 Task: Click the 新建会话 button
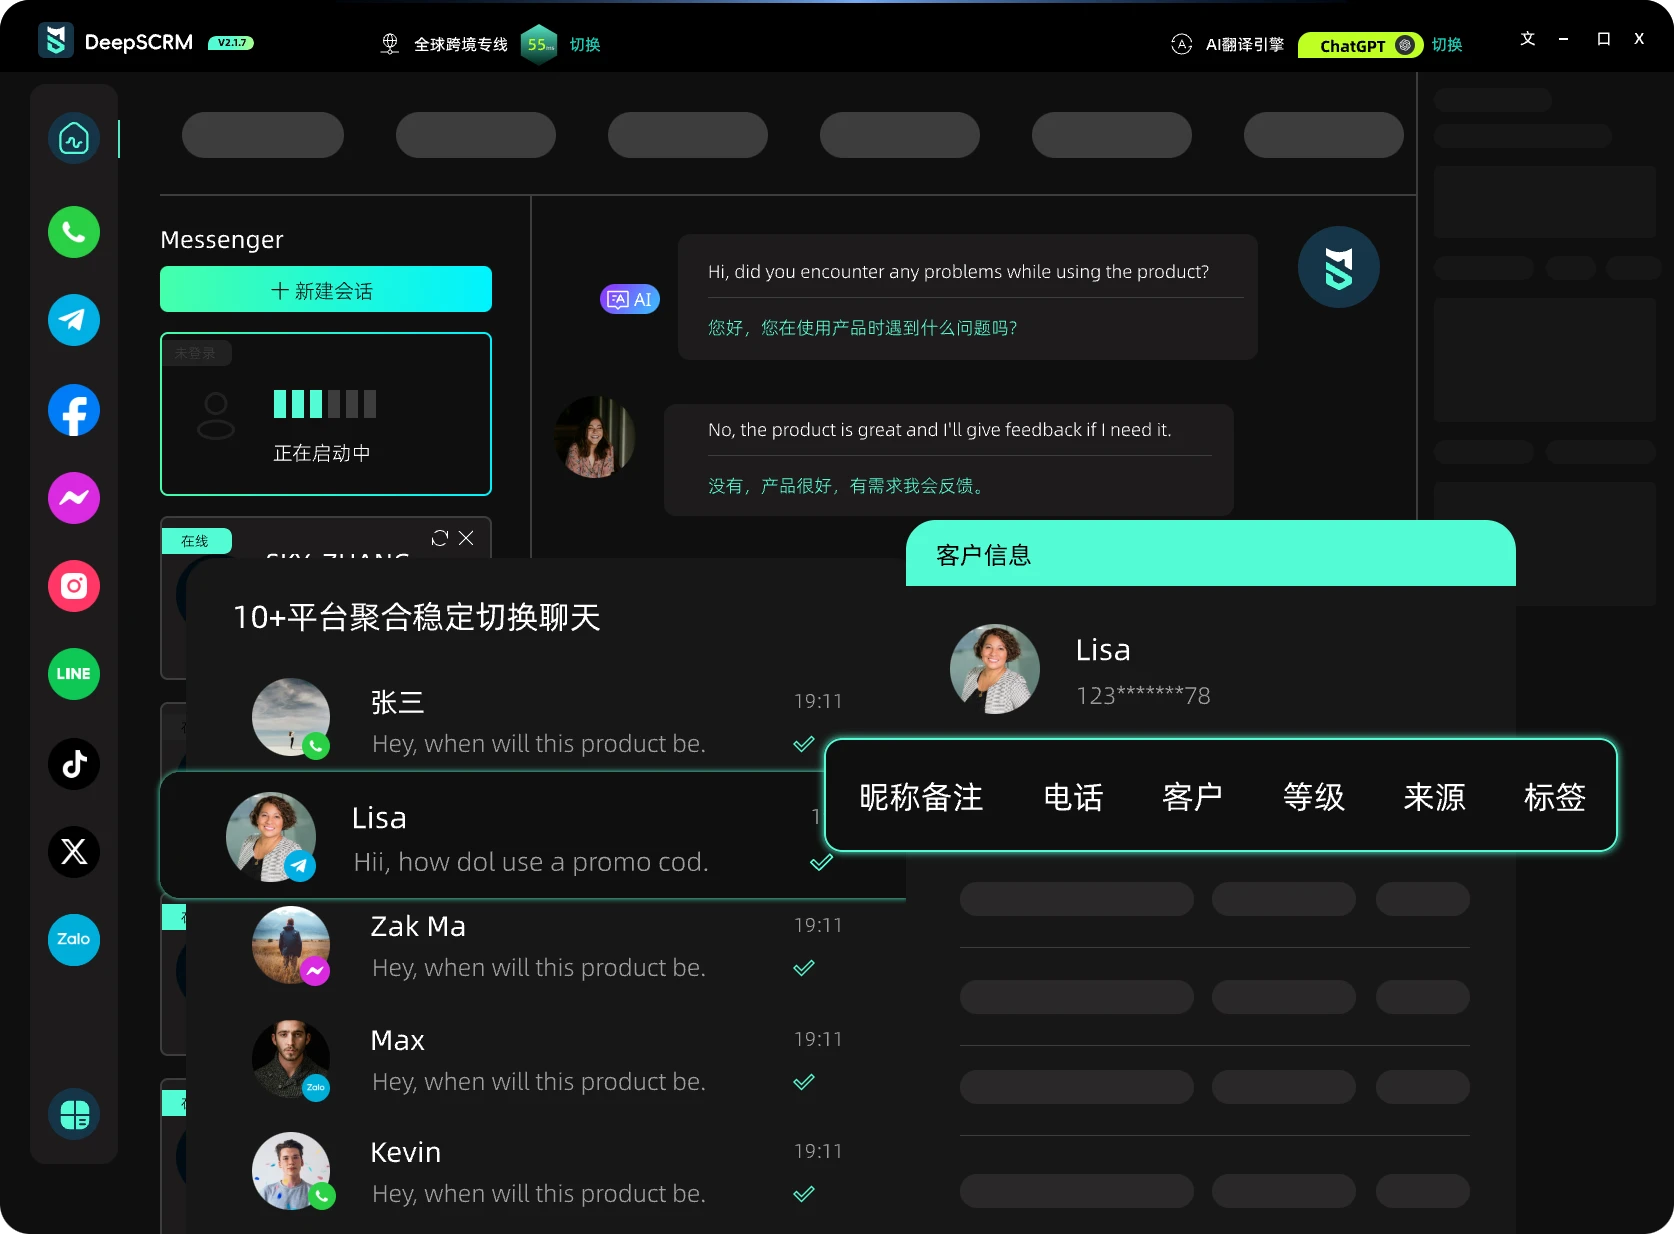325,290
